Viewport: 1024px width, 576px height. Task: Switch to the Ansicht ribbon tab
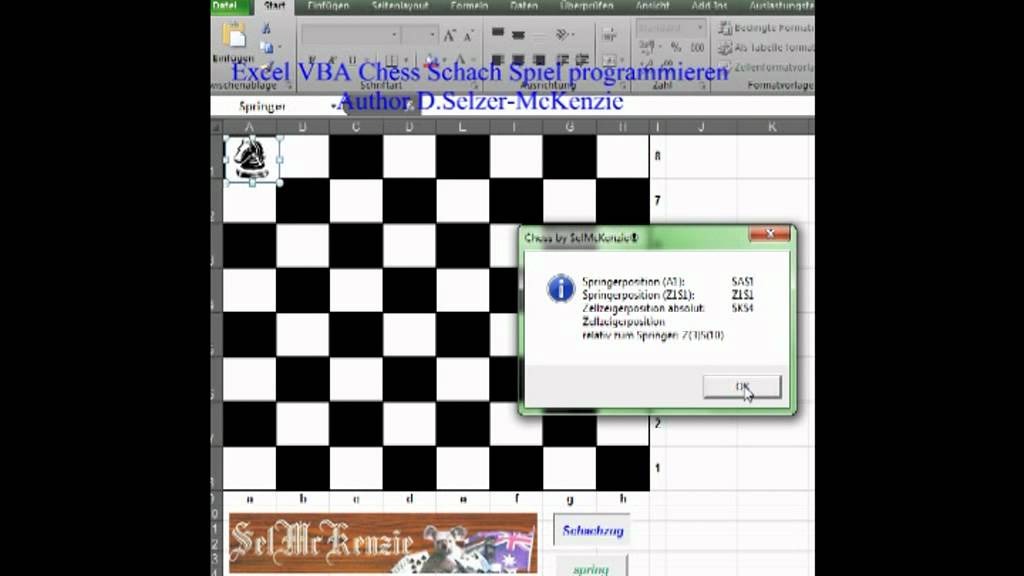point(652,6)
